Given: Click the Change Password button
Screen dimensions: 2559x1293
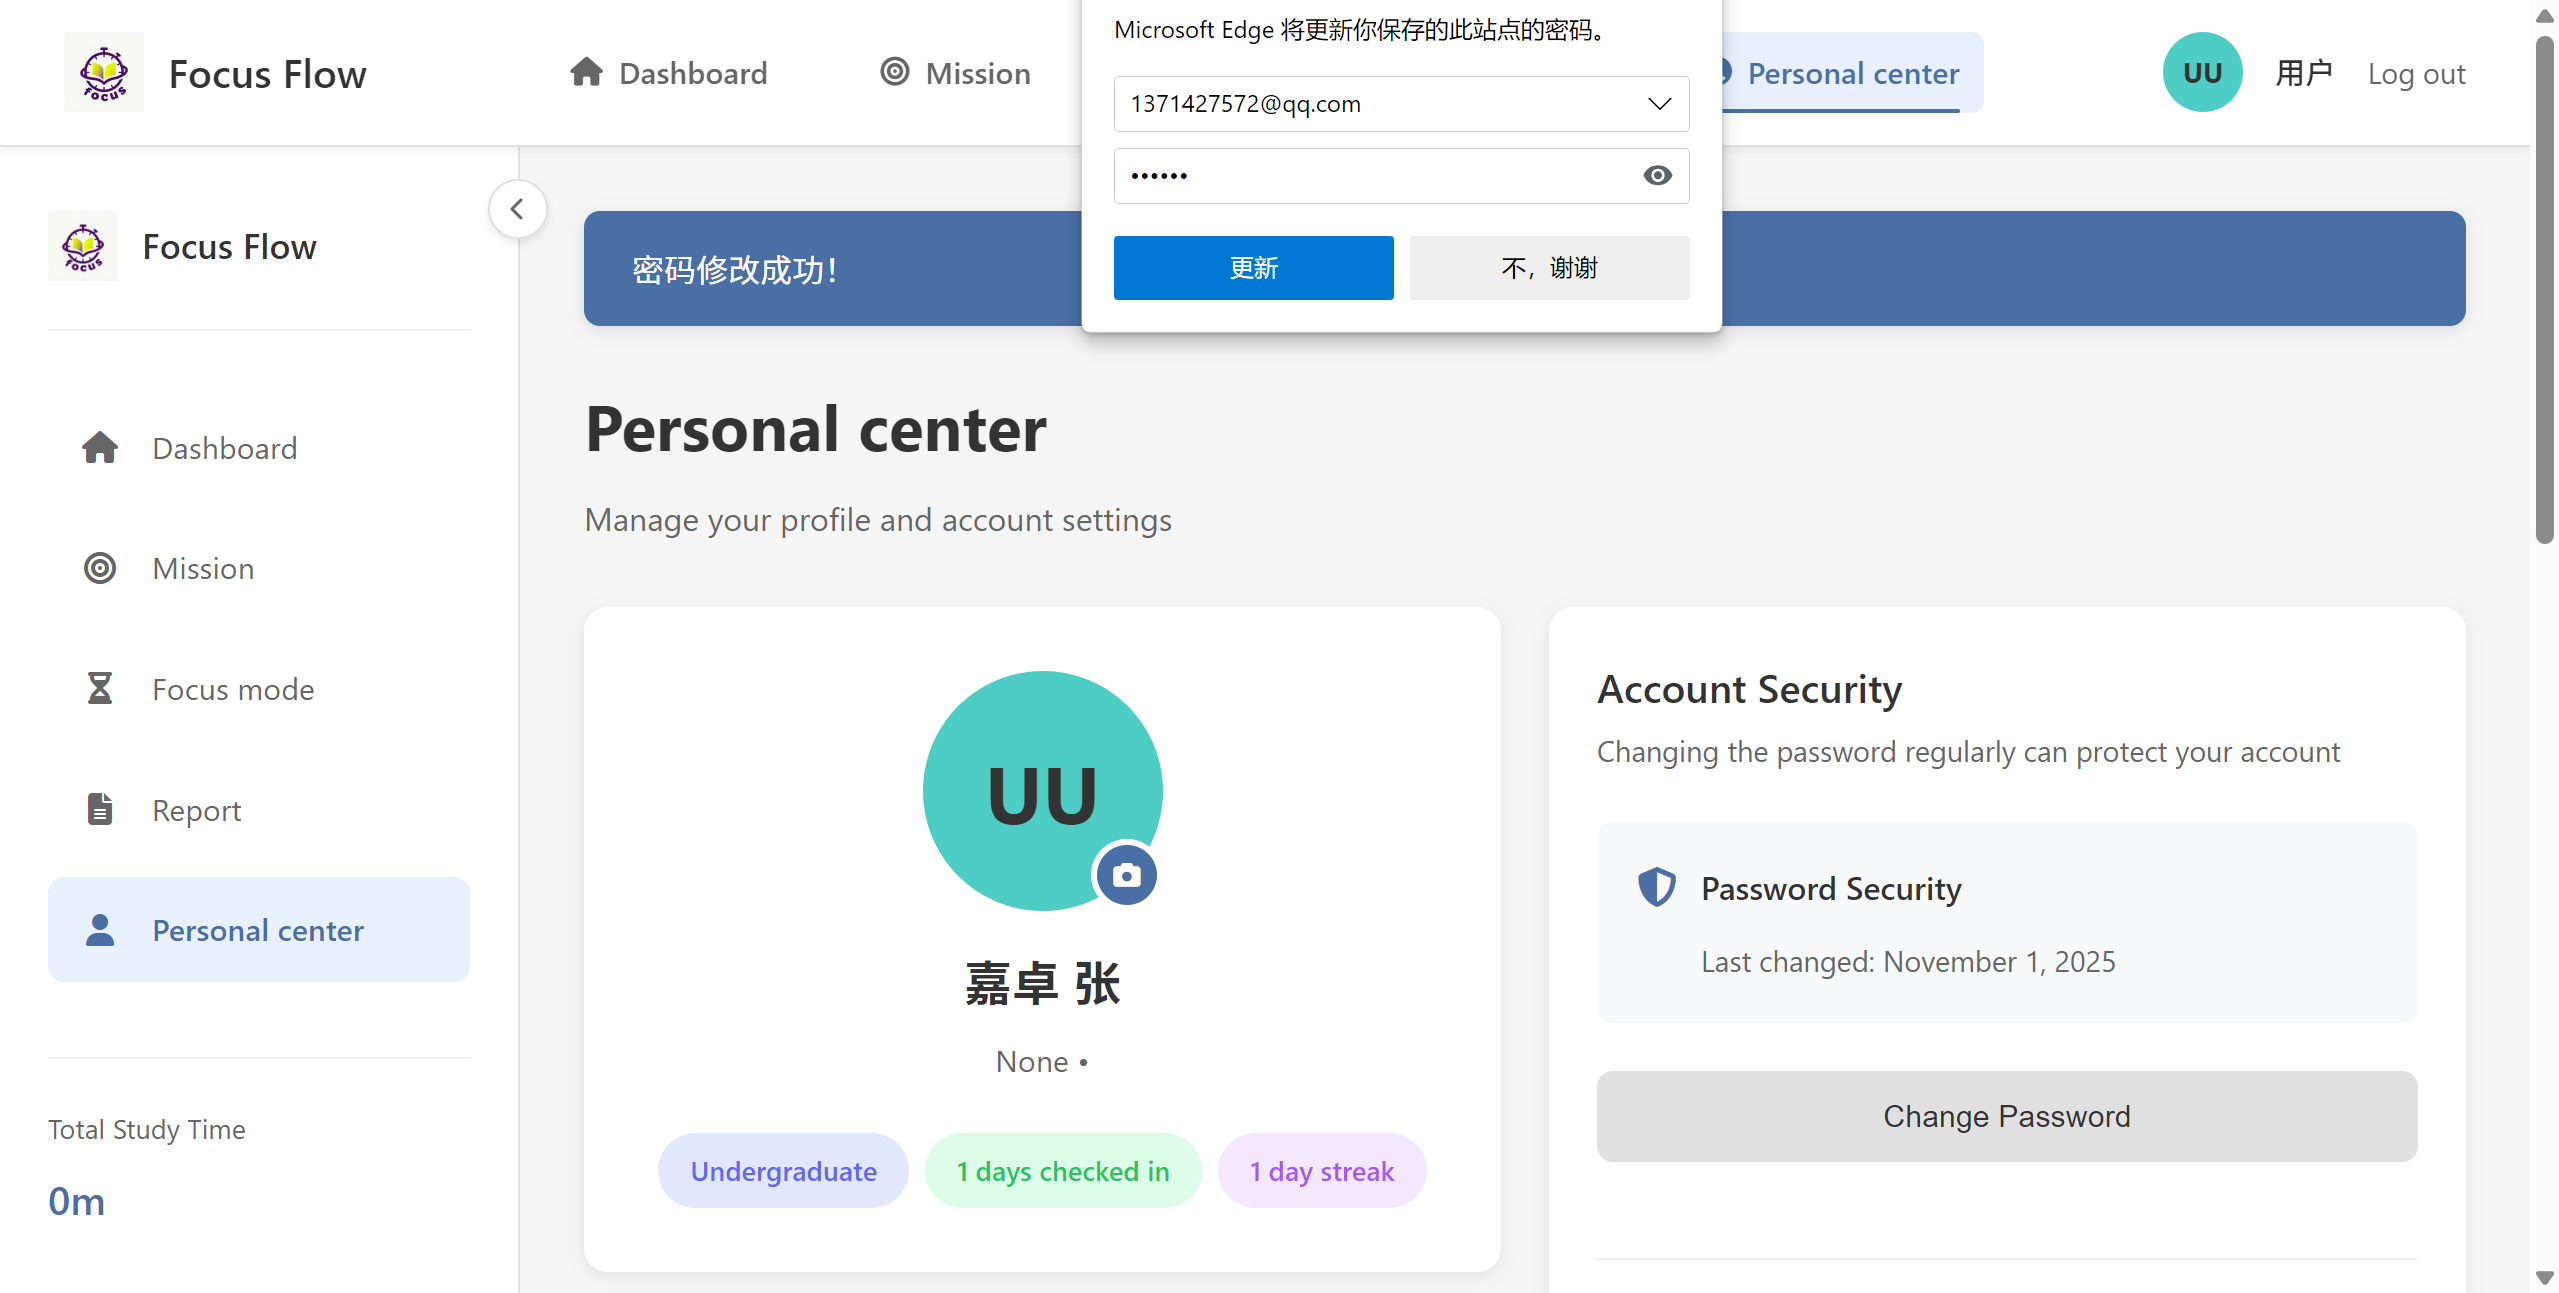Looking at the screenshot, I should click(x=2005, y=1116).
